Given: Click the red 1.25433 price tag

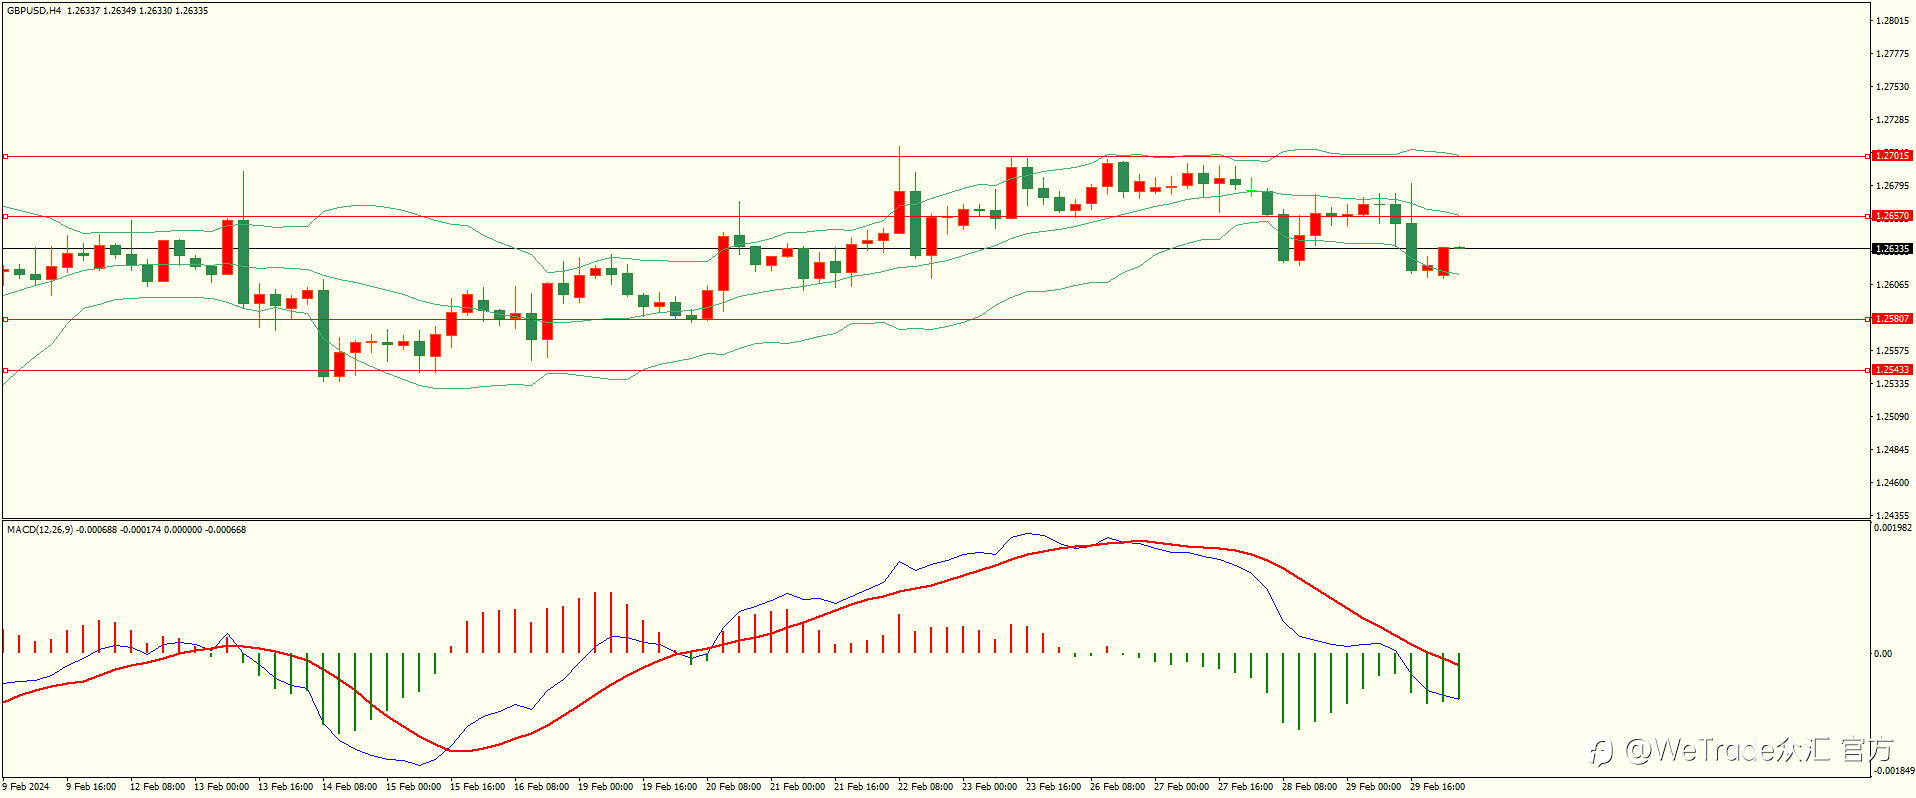Looking at the screenshot, I should click(1892, 370).
